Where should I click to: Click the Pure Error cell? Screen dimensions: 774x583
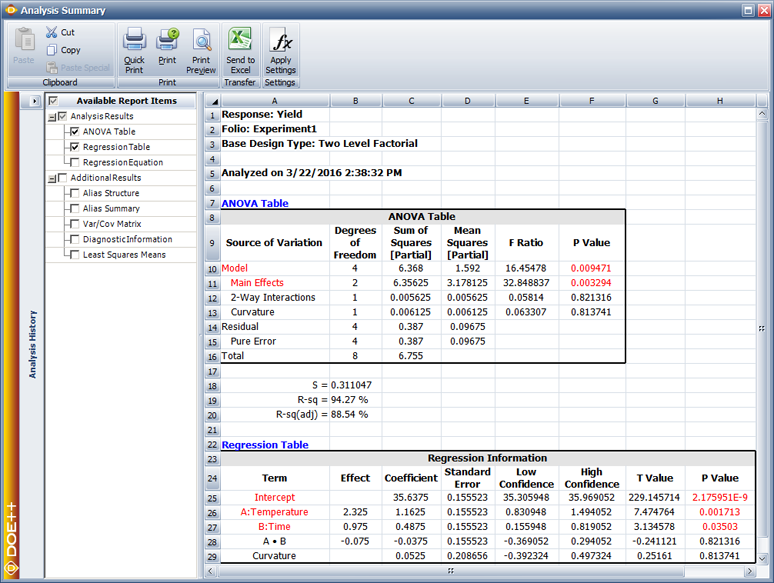(253, 341)
